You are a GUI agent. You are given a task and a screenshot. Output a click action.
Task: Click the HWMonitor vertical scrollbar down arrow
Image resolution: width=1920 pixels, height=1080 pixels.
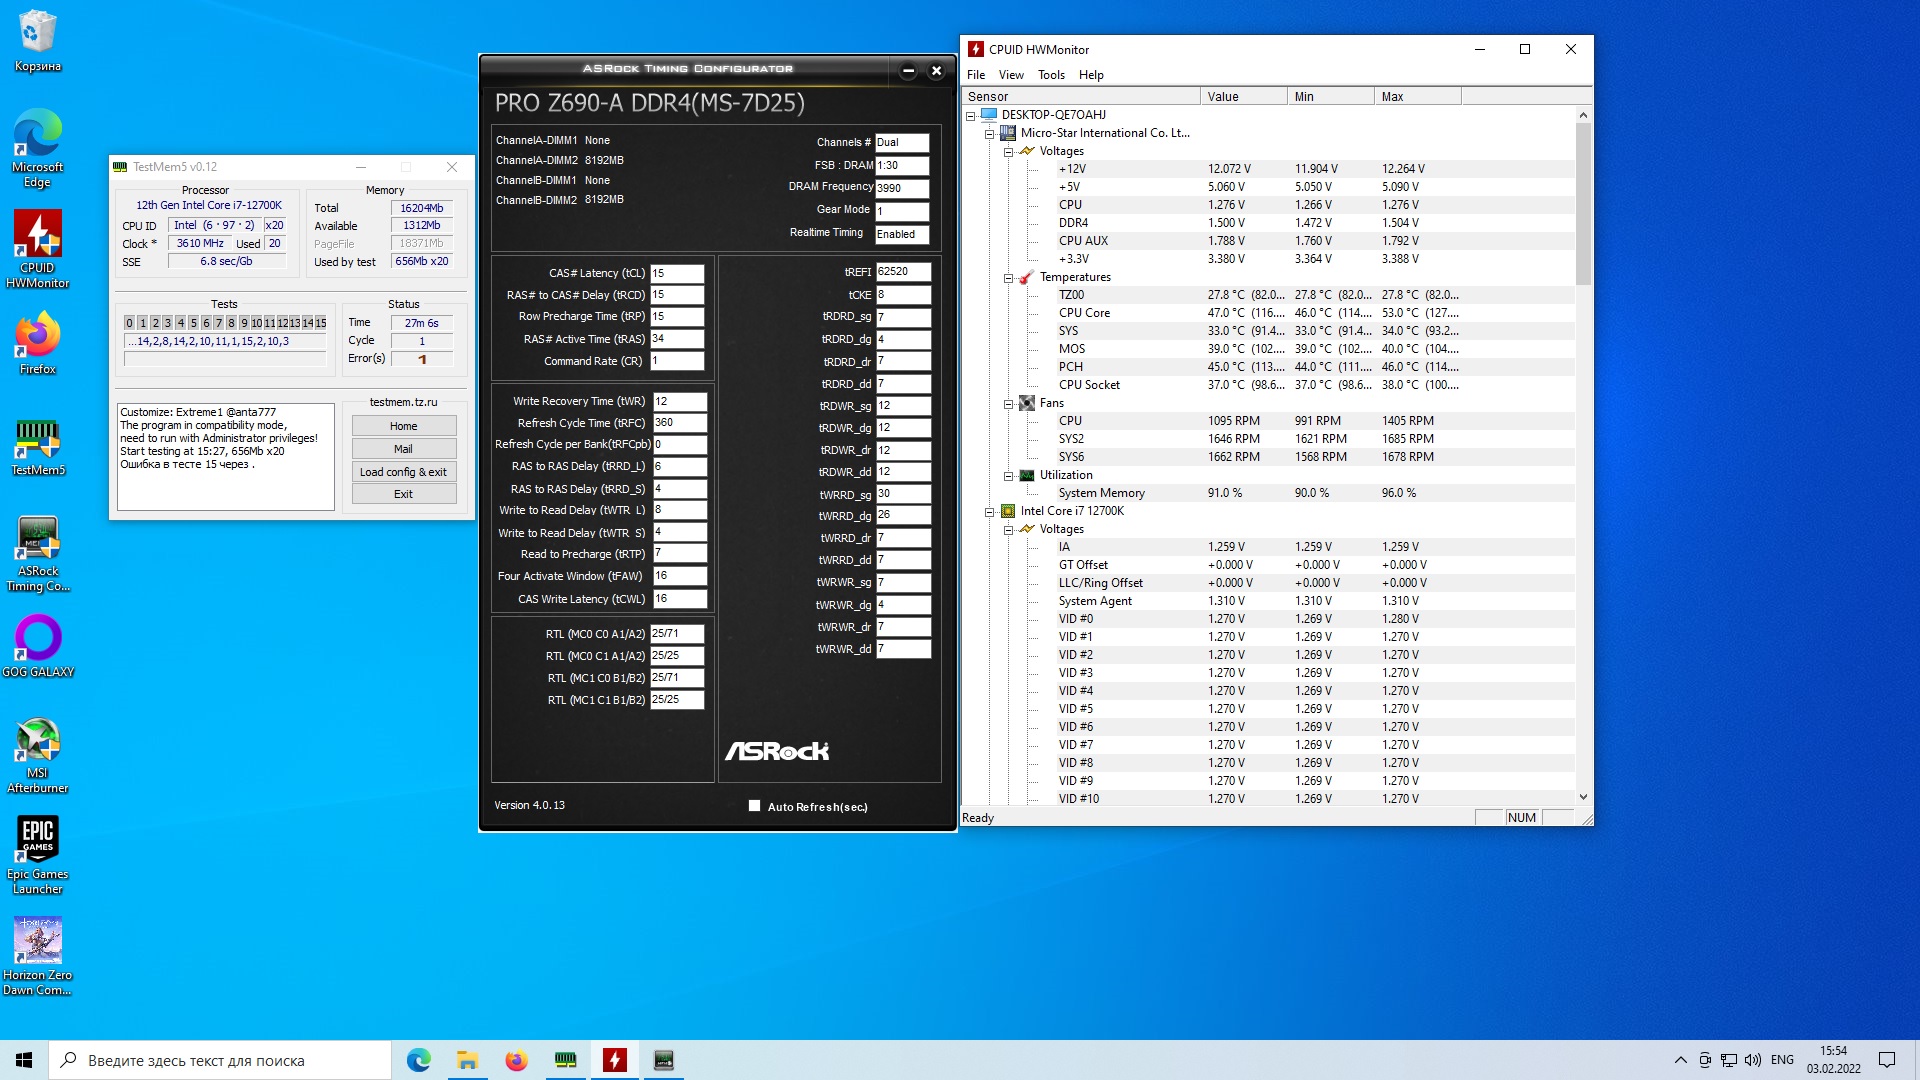(1583, 797)
